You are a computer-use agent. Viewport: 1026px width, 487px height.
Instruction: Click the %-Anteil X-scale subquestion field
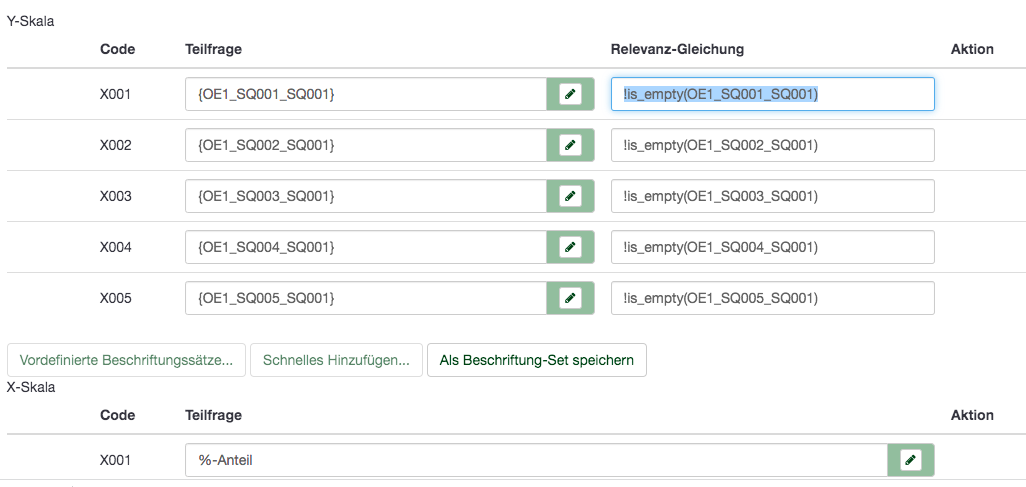point(535,460)
